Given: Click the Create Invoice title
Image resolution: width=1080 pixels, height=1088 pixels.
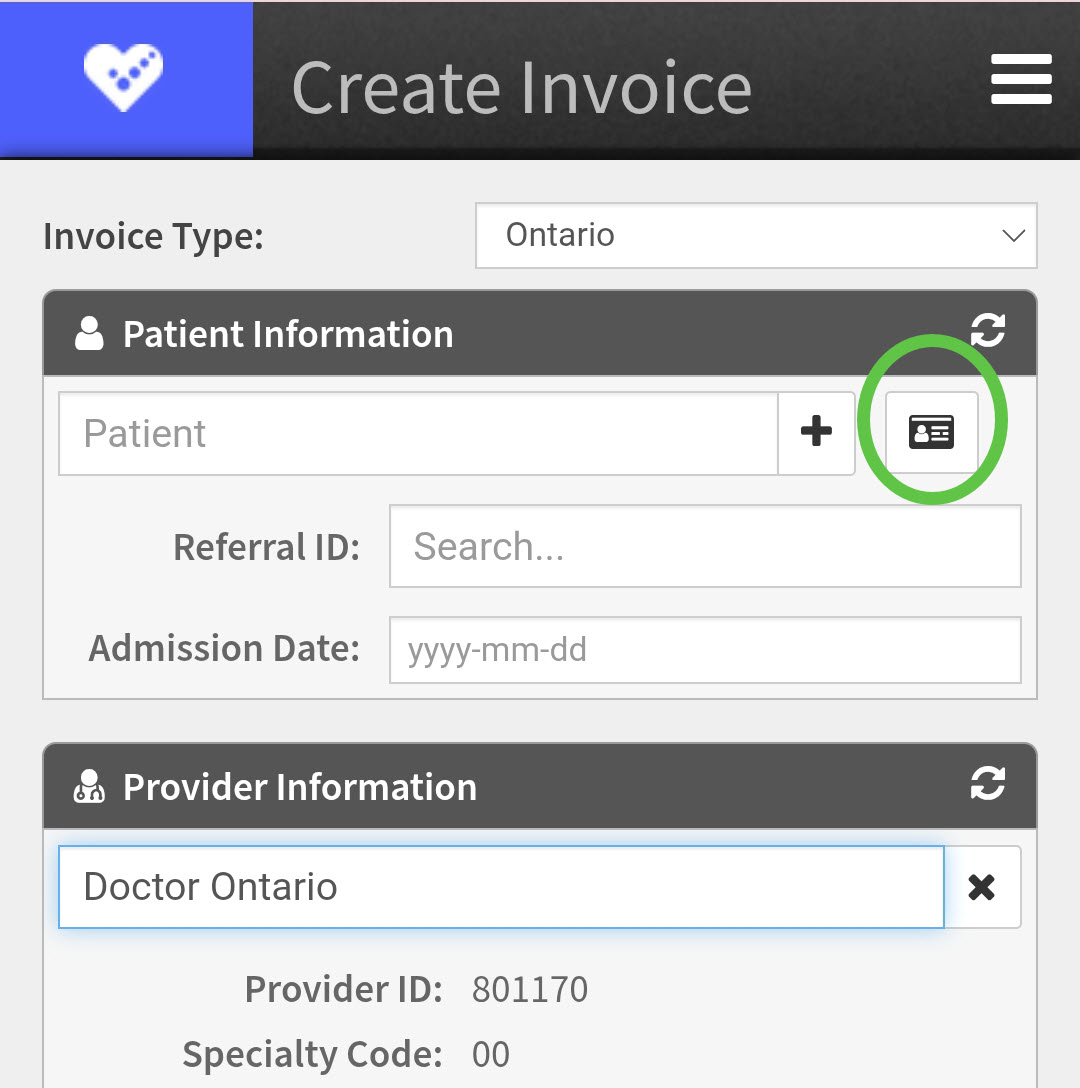Looking at the screenshot, I should click(x=522, y=88).
